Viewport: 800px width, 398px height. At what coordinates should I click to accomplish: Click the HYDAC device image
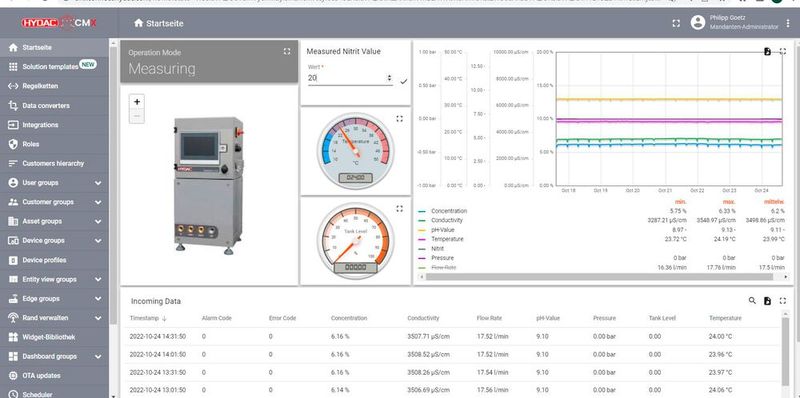pos(209,186)
